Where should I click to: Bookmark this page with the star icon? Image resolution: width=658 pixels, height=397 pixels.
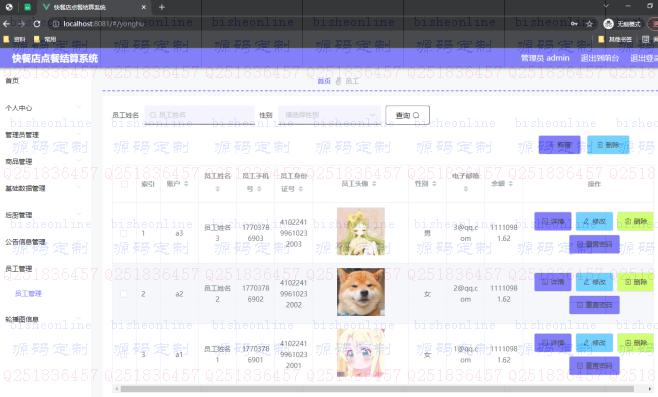click(589, 24)
